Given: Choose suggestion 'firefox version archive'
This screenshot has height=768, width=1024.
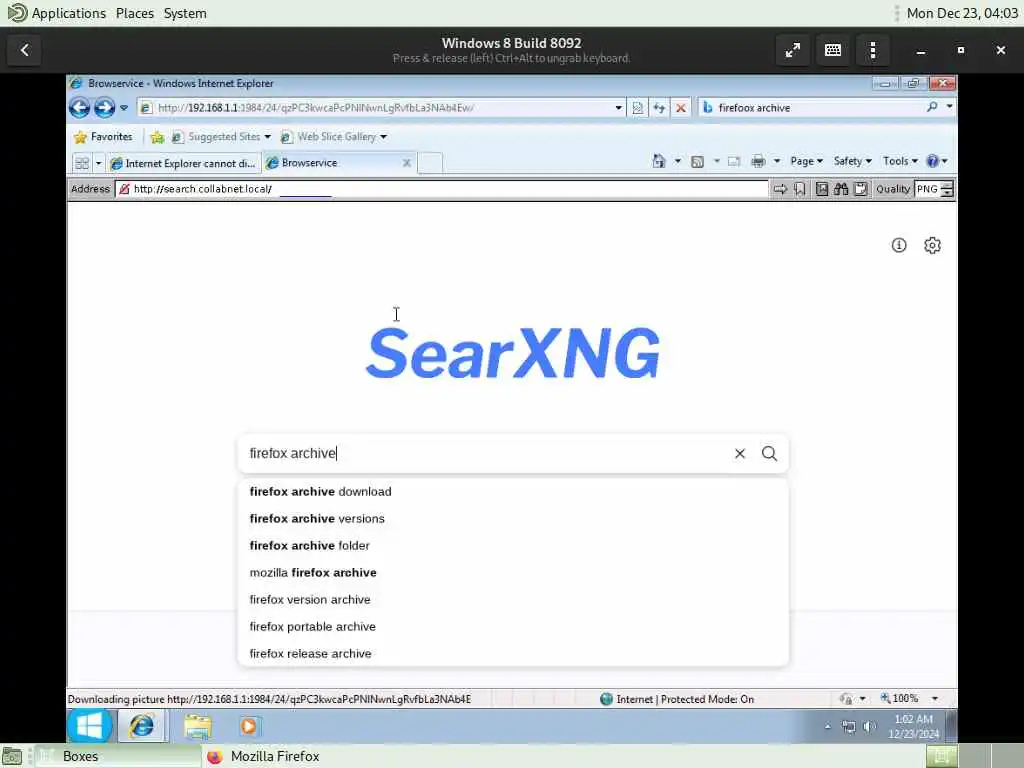Looking at the screenshot, I should tap(513, 600).
